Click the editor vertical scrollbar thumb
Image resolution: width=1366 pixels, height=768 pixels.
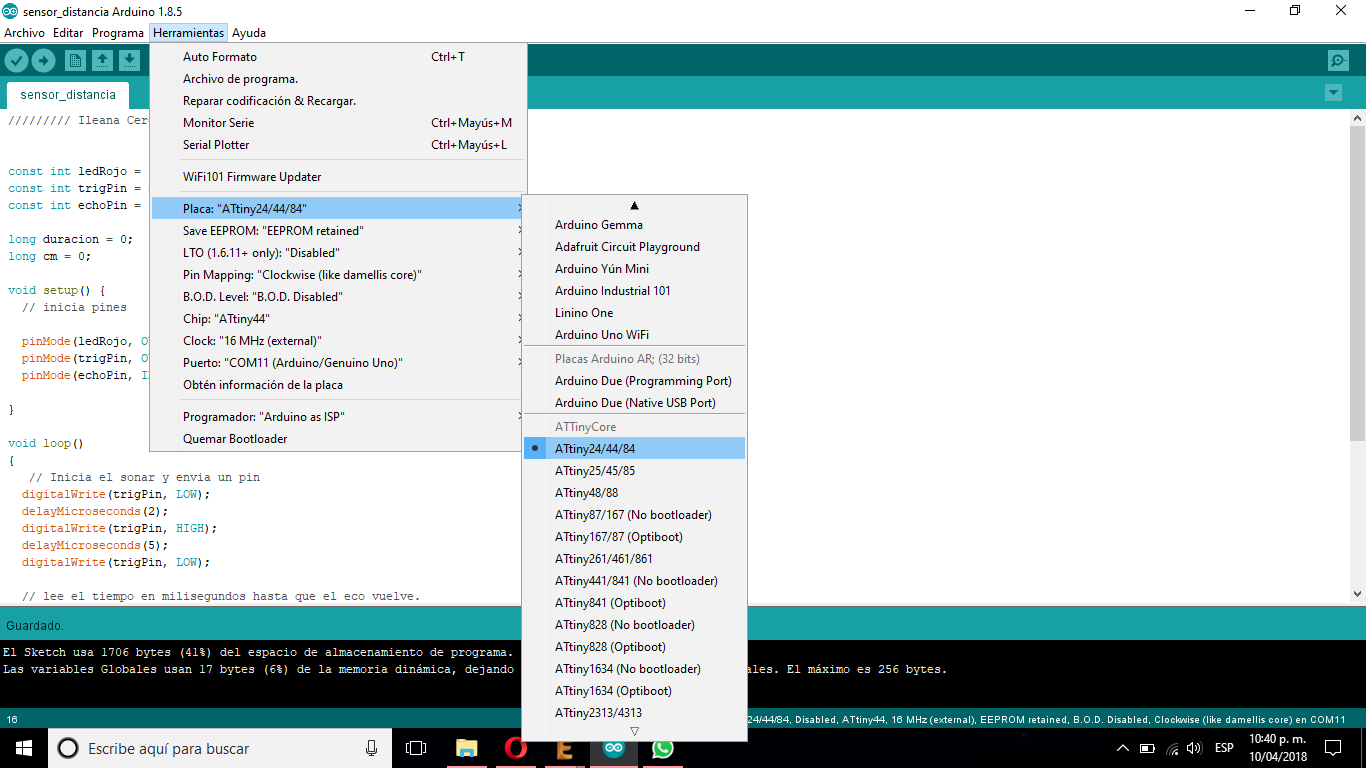coord(1357,284)
